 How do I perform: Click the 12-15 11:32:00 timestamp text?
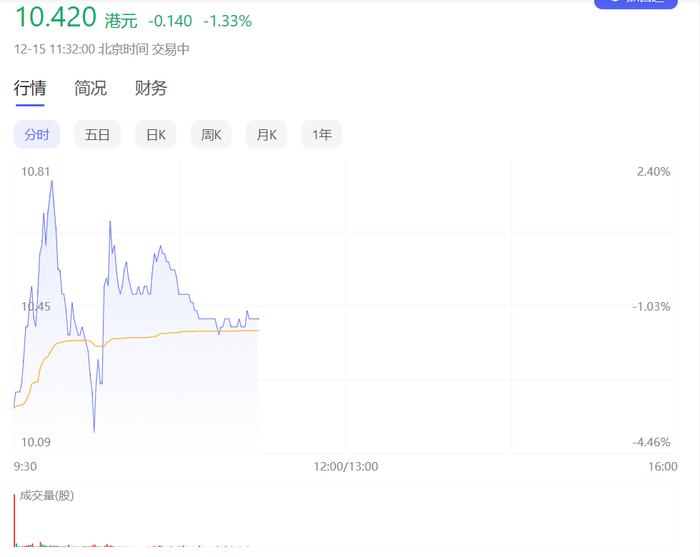(54, 49)
